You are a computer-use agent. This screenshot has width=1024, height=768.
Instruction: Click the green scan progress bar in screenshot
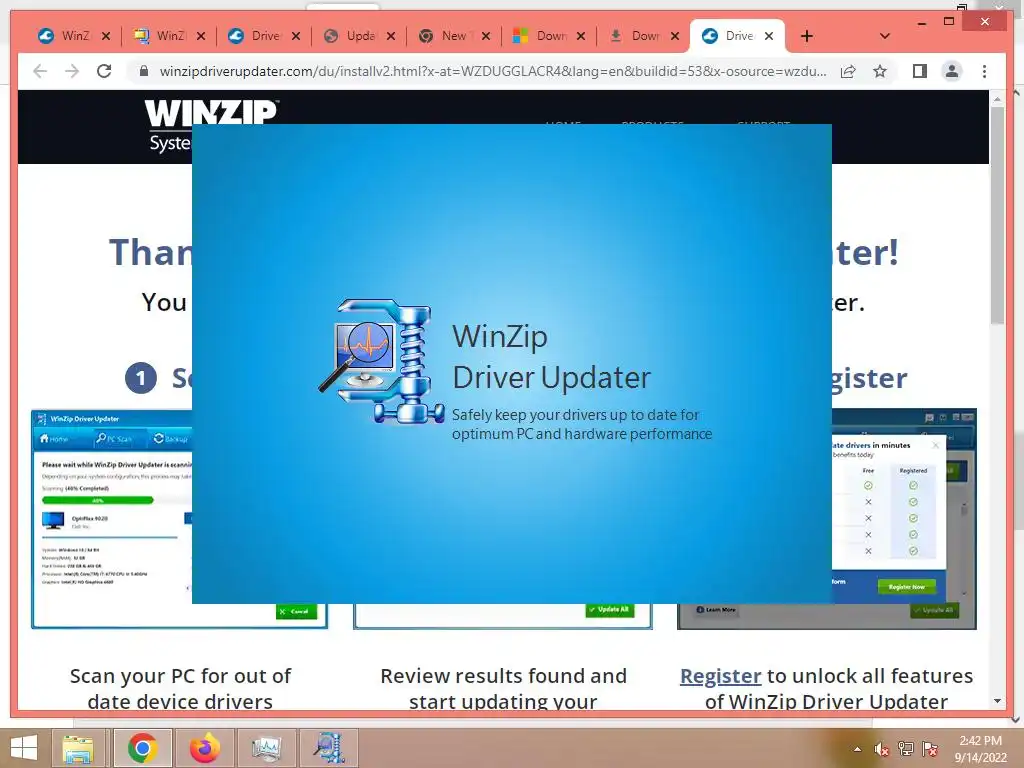coord(98,500)
